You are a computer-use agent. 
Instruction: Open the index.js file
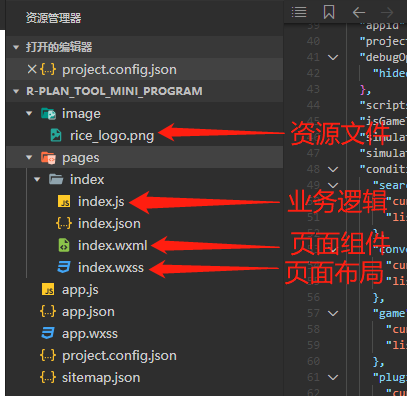pyautogui.click(x=101, y=202)
